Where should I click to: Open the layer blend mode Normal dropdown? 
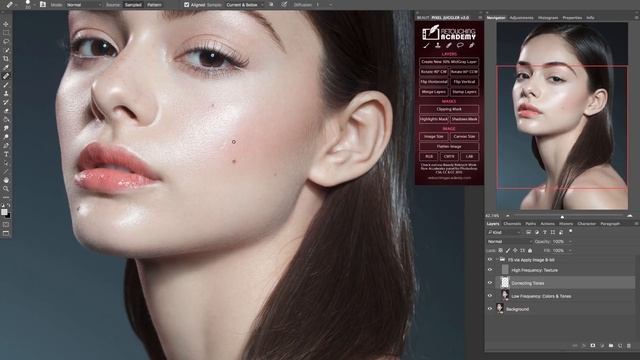click(x=509, y=241)
